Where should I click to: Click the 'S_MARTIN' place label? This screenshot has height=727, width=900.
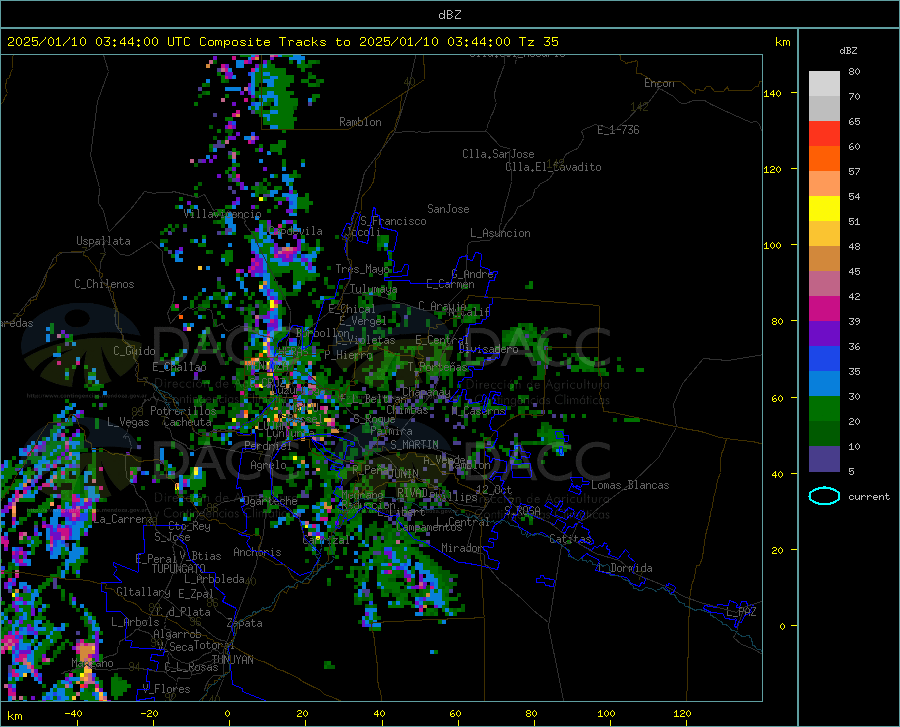[x=414, y=445]
